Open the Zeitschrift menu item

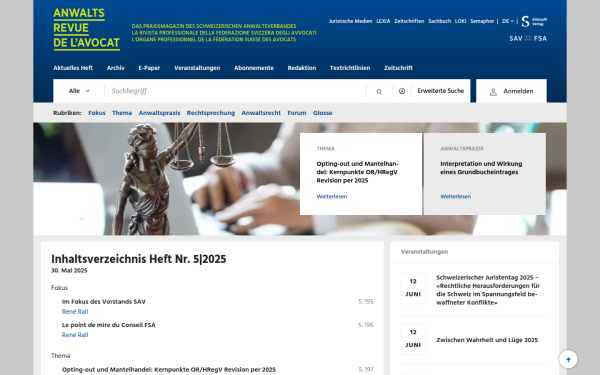398,68
